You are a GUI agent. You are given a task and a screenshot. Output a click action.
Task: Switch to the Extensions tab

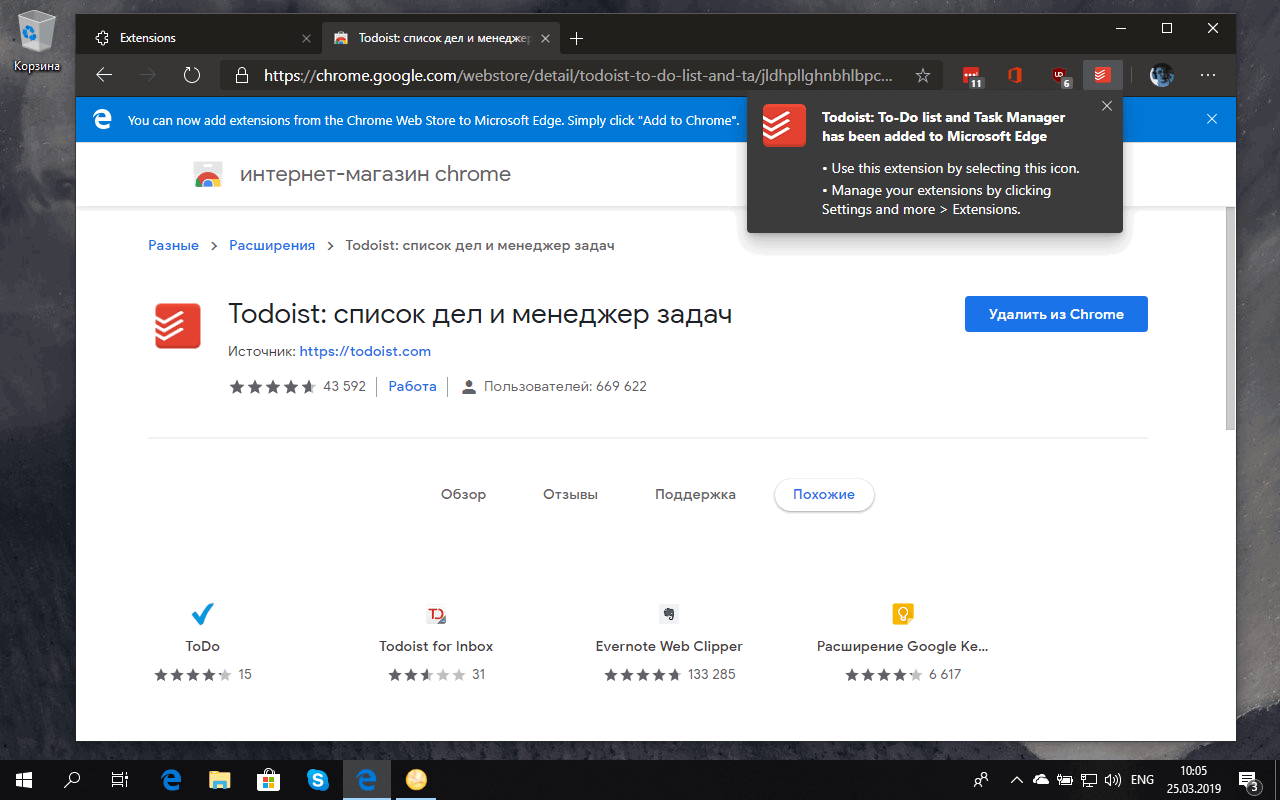pos(202,38)
